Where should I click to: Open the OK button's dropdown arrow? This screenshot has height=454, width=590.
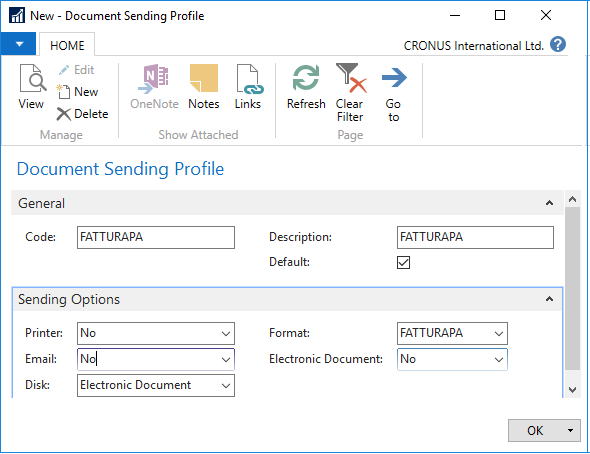pyautogui.click(x=570, y=430)
